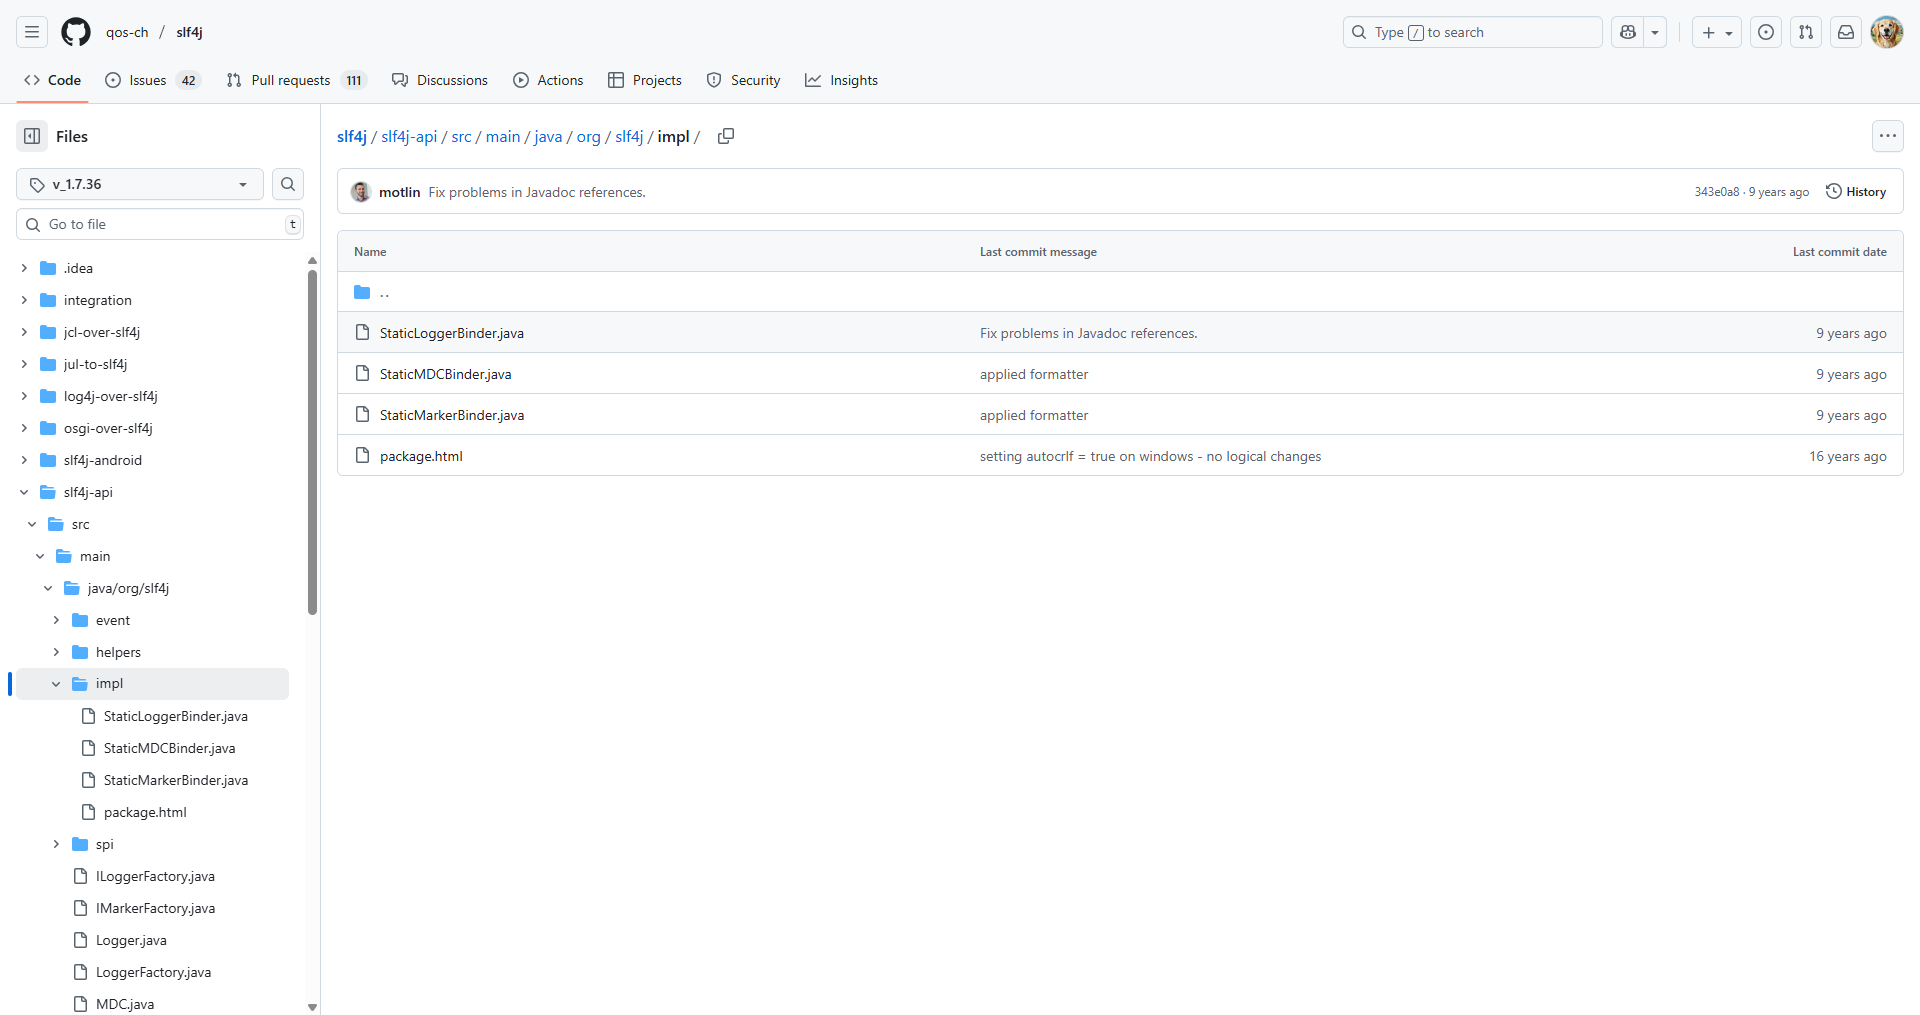Expand the event folder
1920x1015 pixels.
click(x=56, y=620)
